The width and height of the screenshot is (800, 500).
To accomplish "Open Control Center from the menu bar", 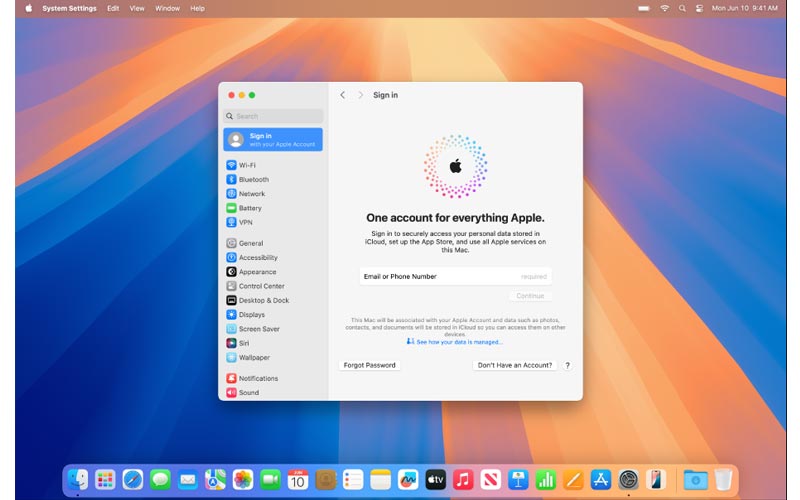I will point(699,8).
